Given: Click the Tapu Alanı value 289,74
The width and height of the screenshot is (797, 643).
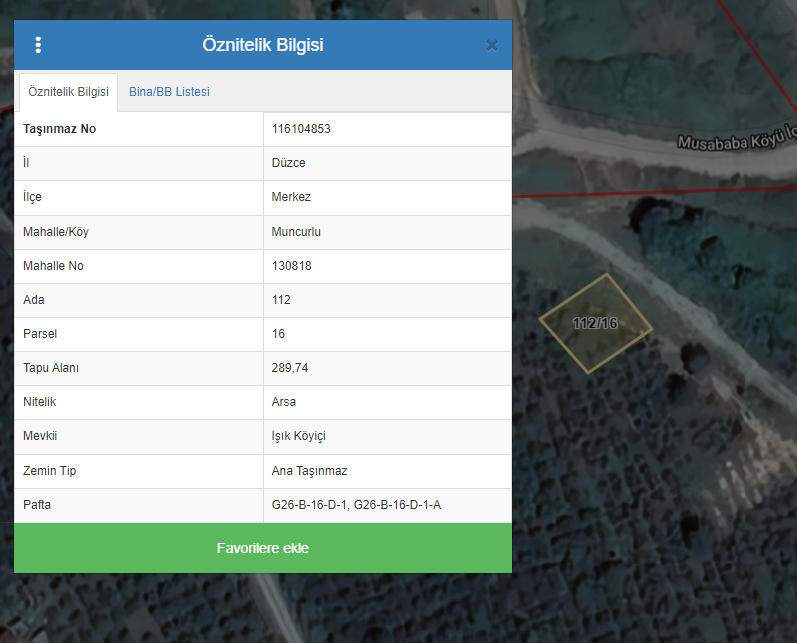Looking at the screenshot, I should (290, 369).
